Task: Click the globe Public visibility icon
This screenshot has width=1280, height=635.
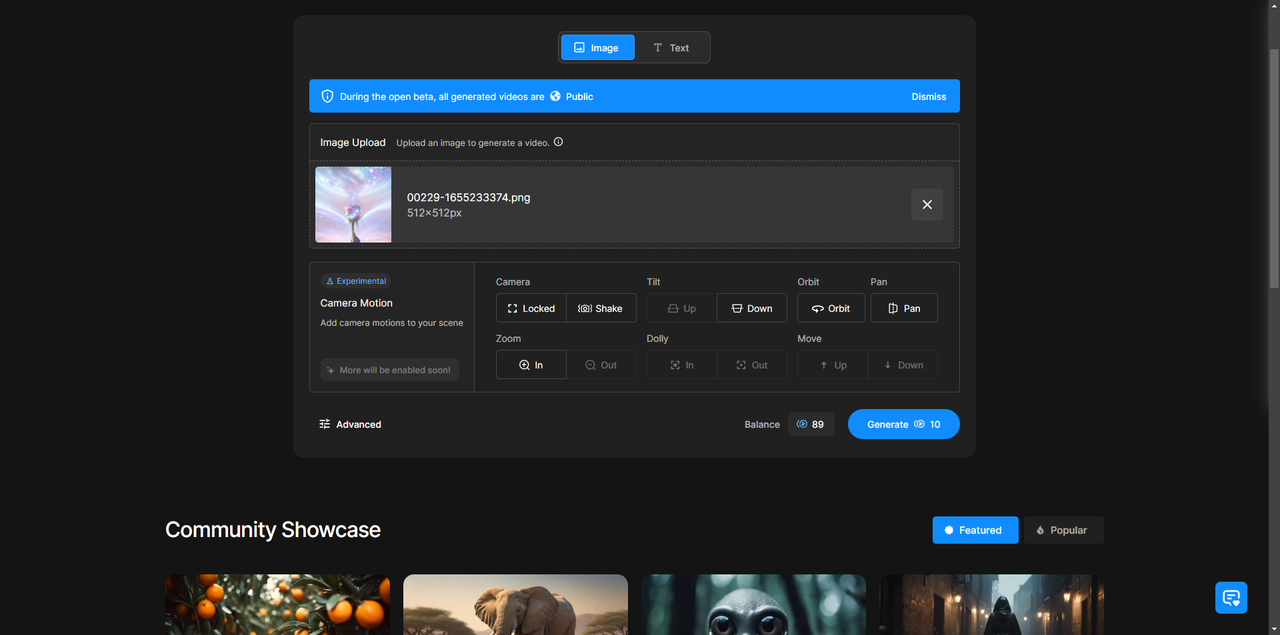Action: click(x=555, y=97)
